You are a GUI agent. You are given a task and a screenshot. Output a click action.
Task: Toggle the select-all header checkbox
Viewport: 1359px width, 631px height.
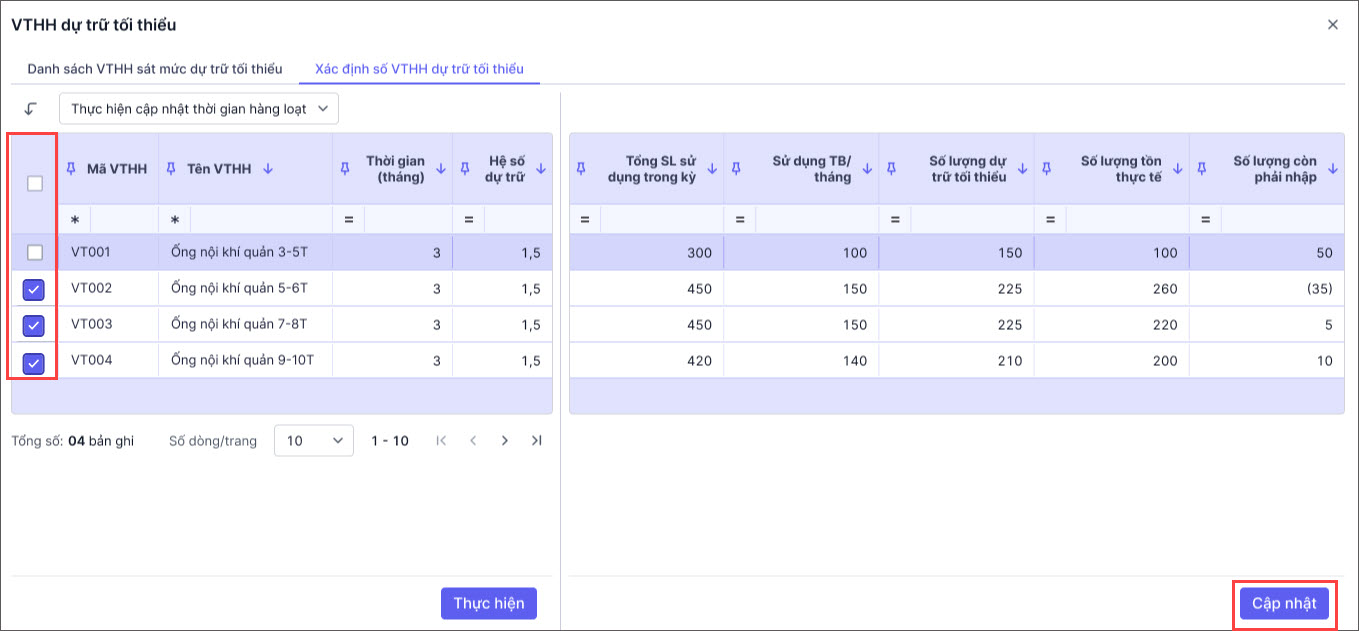(35, 183)
